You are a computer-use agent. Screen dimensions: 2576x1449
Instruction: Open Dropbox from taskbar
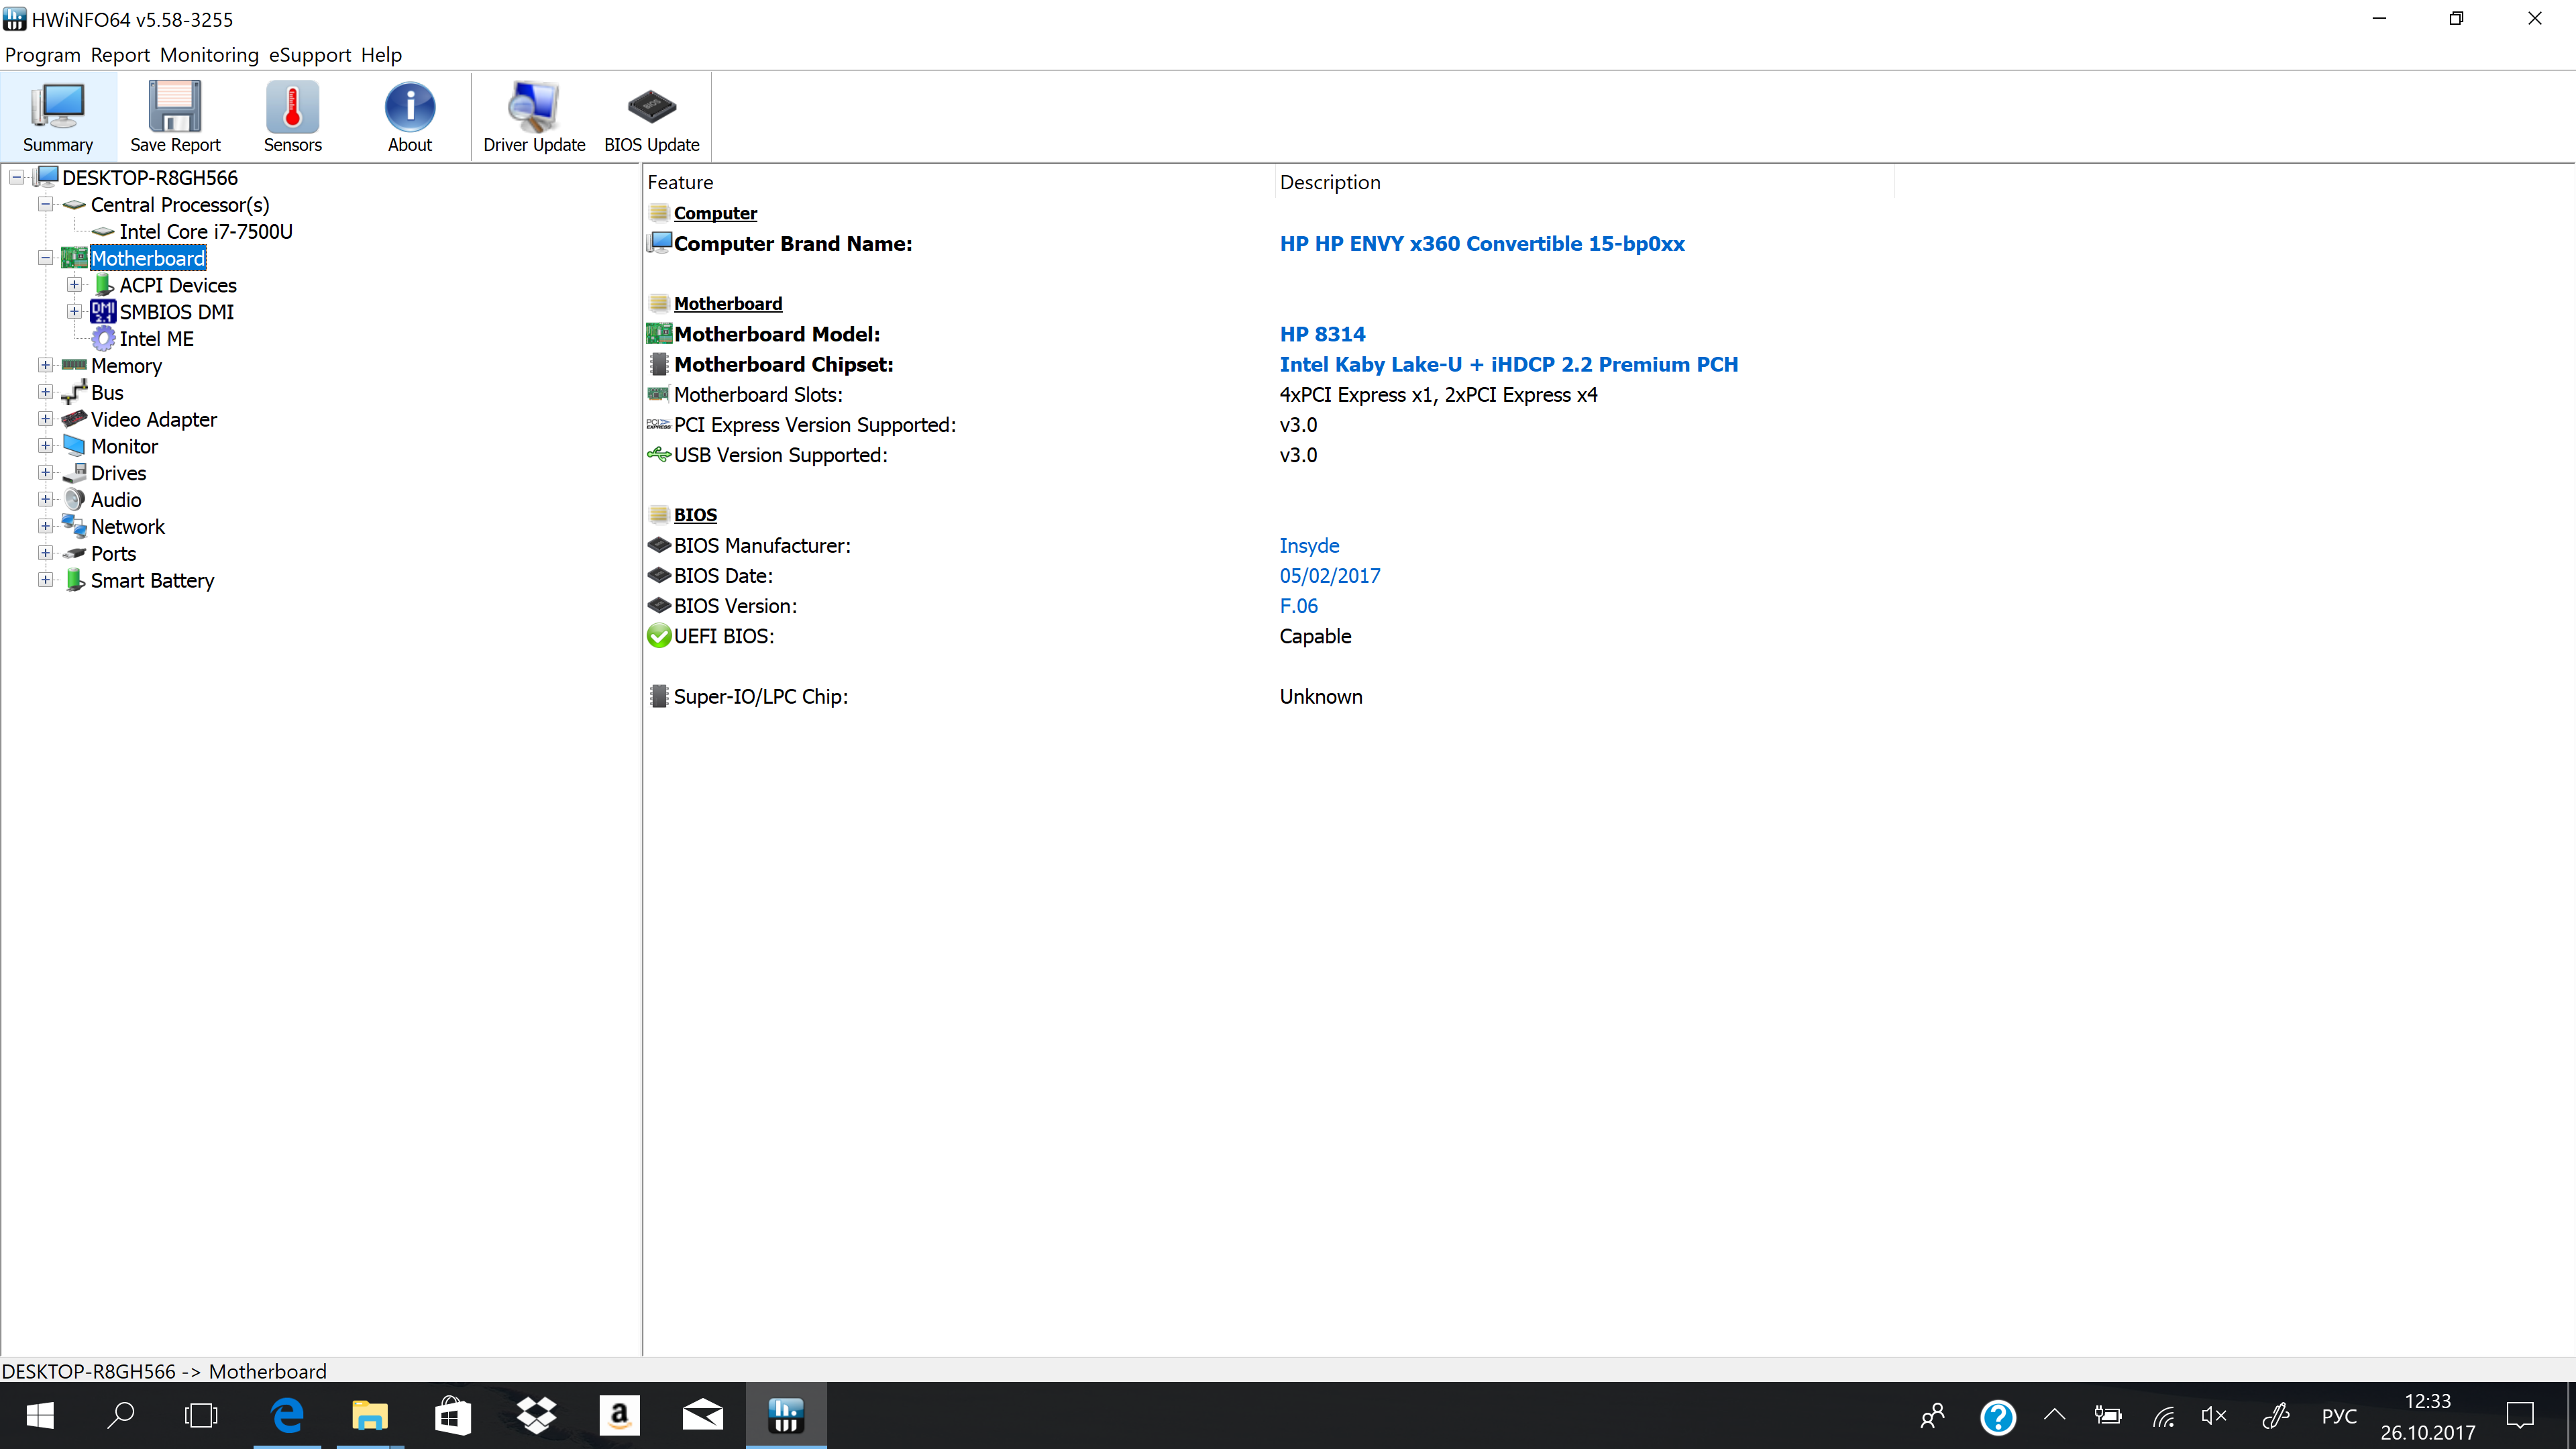[x=536, y=1415]
